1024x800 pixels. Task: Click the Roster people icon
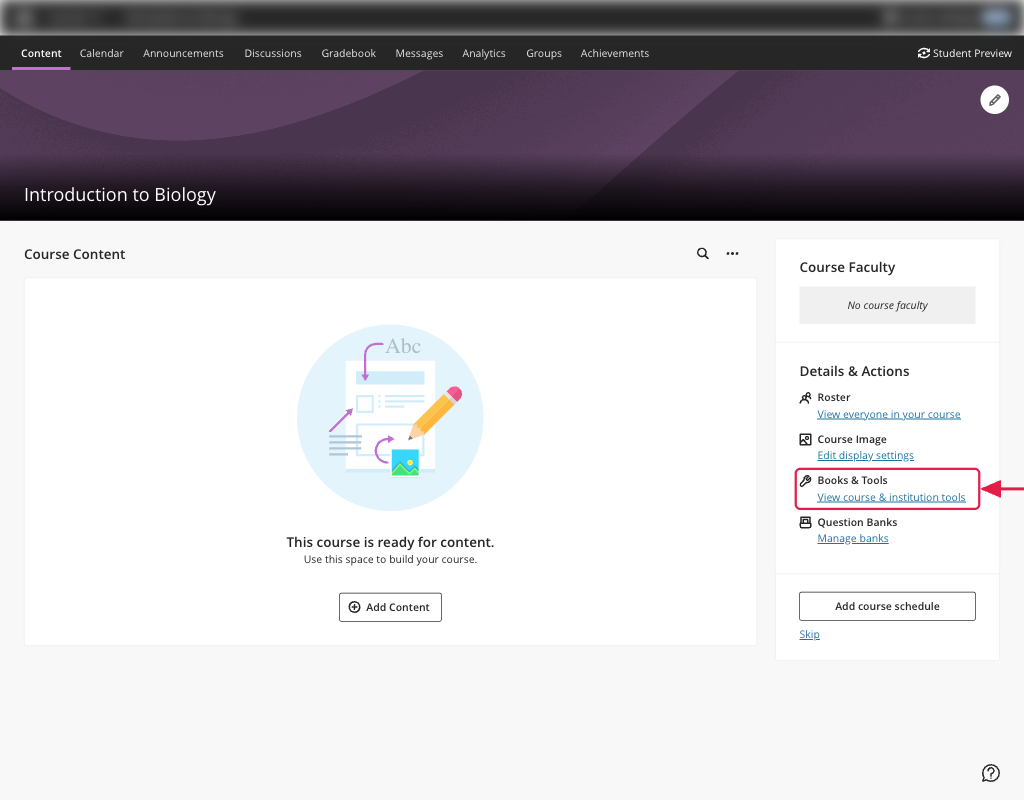pyautogui.click(x=805, y=398)
